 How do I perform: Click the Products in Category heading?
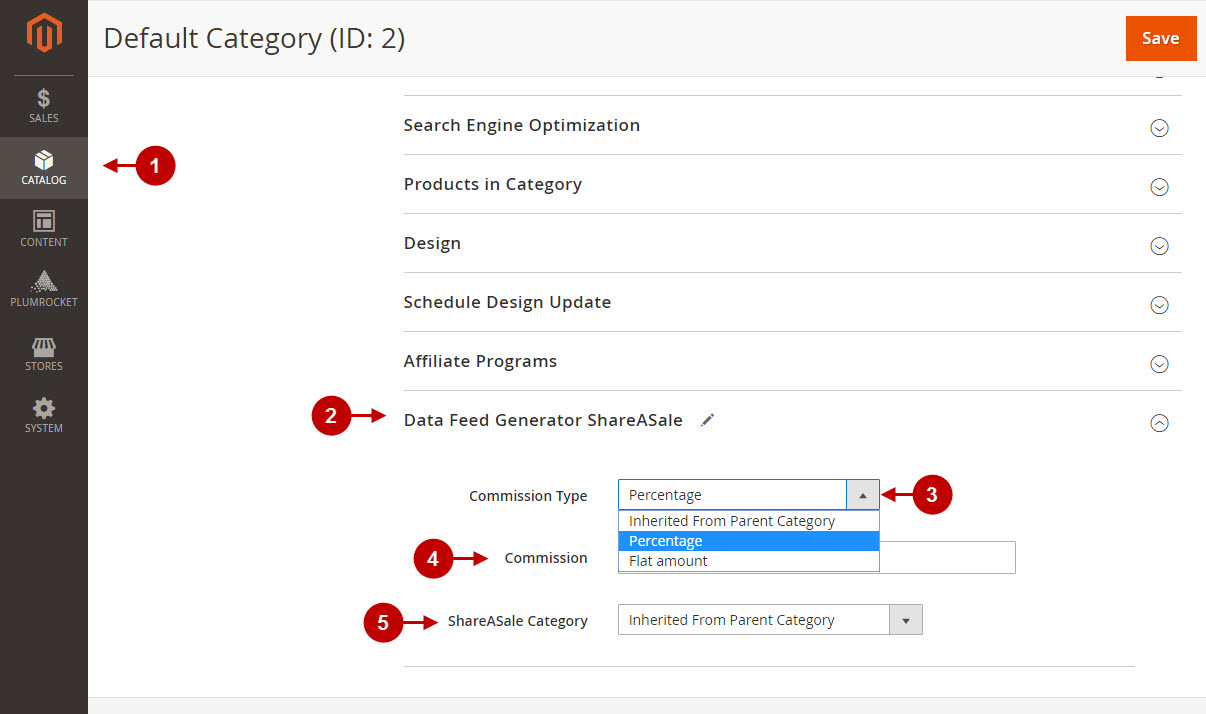click(493, 184)
